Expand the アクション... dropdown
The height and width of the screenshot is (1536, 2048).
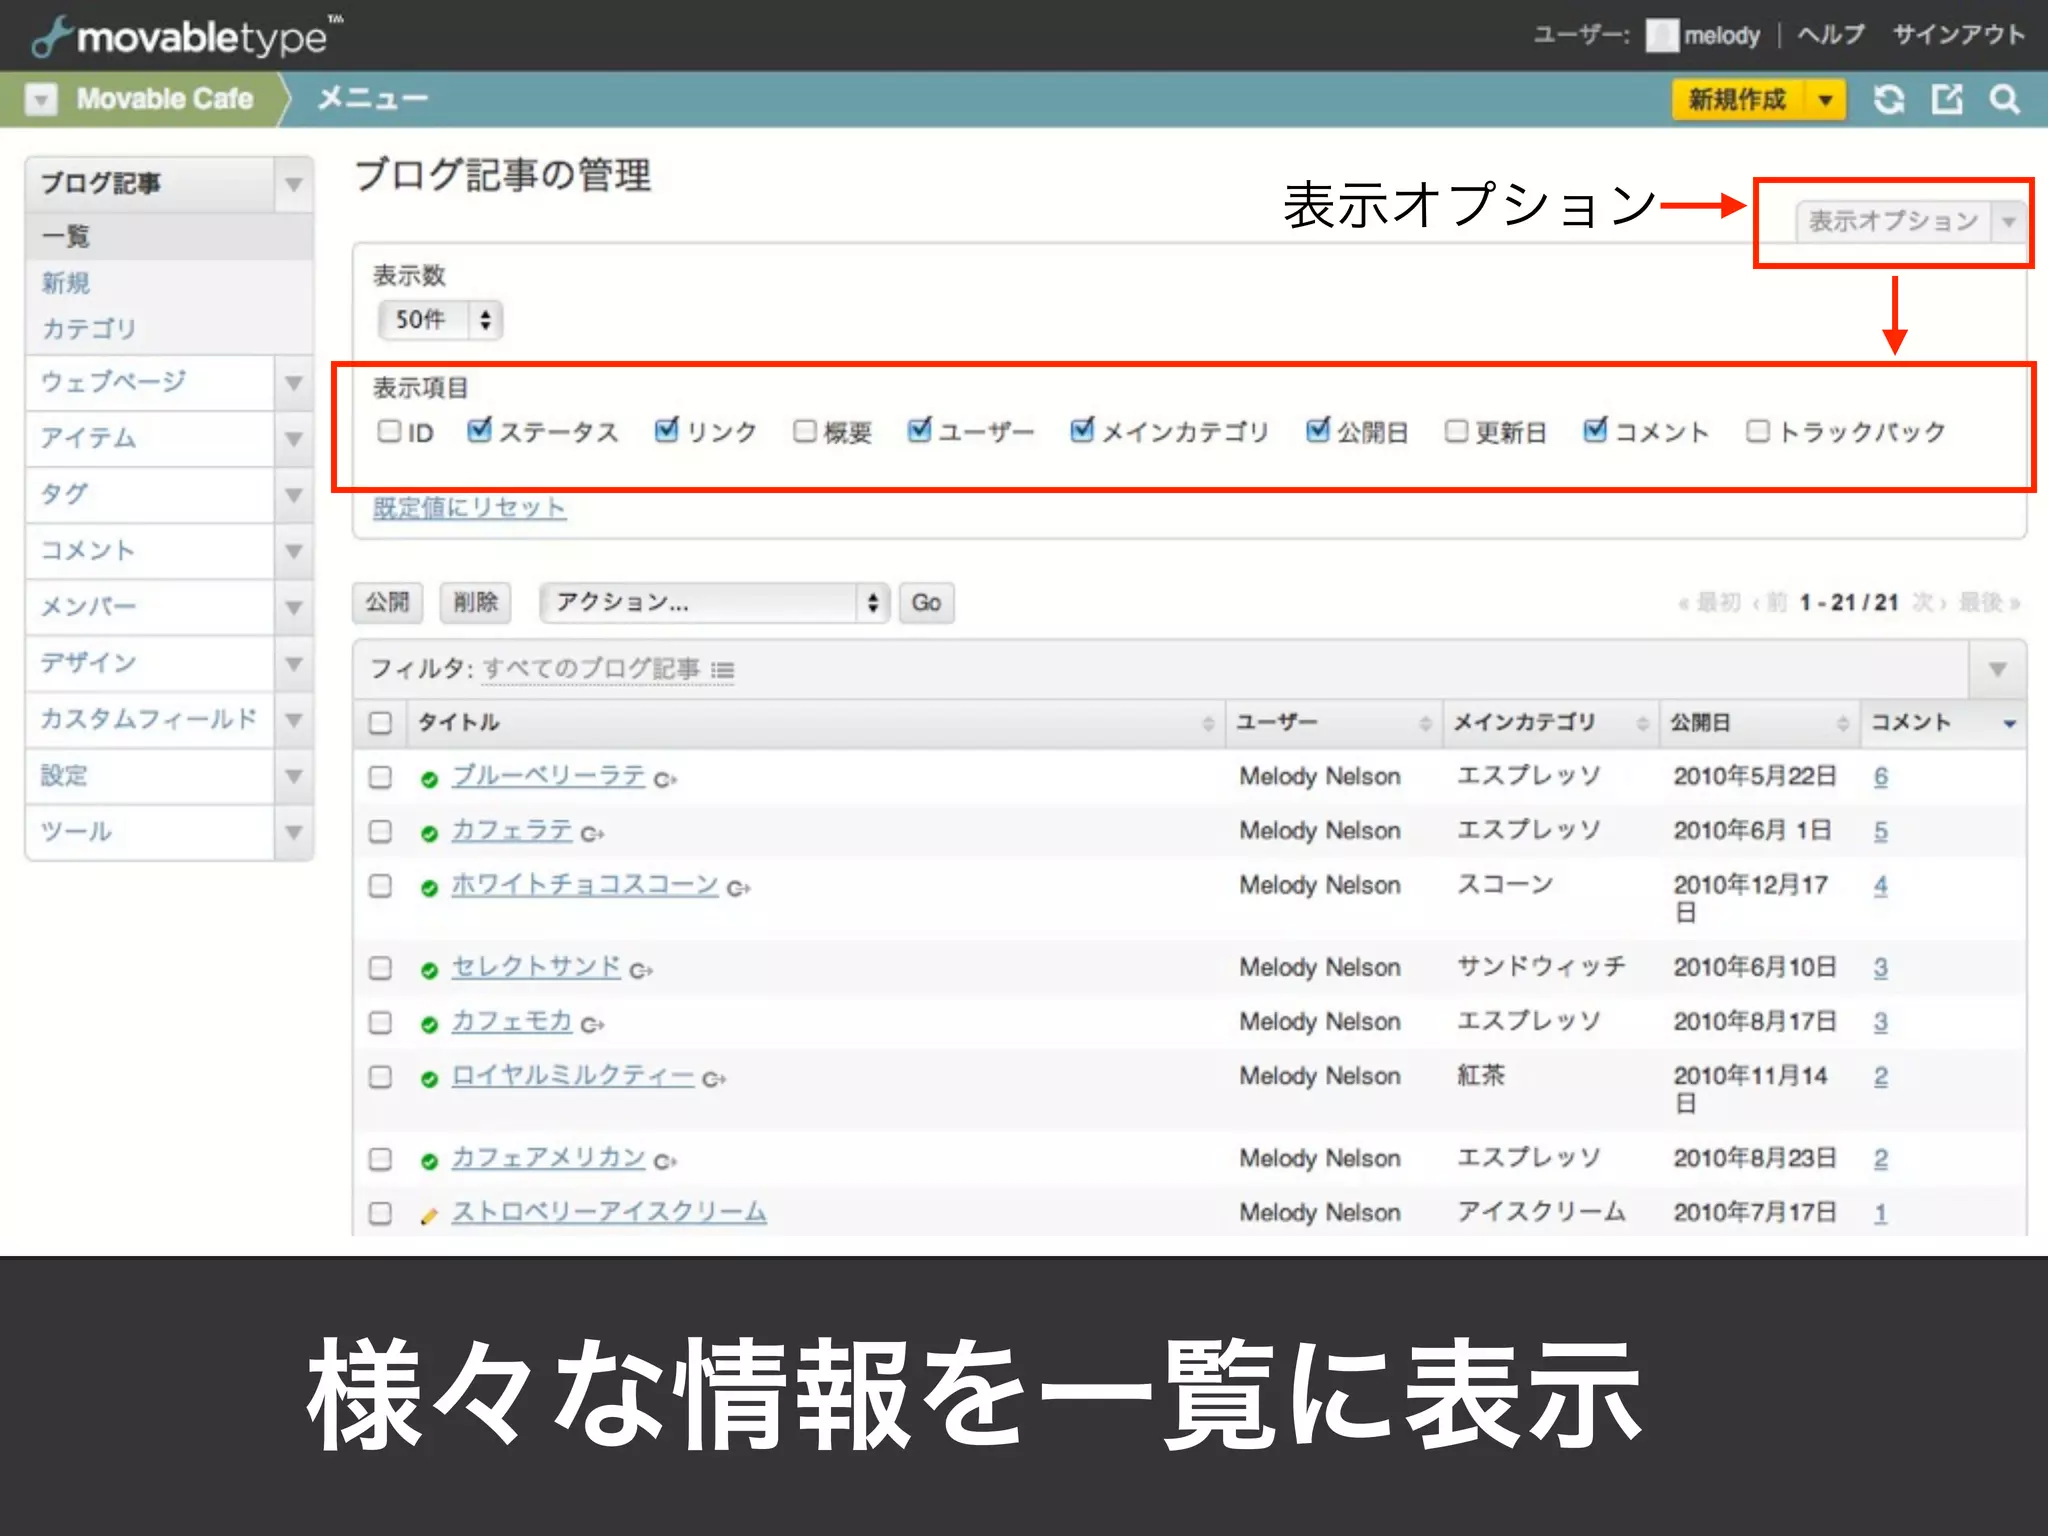(714, 602)
